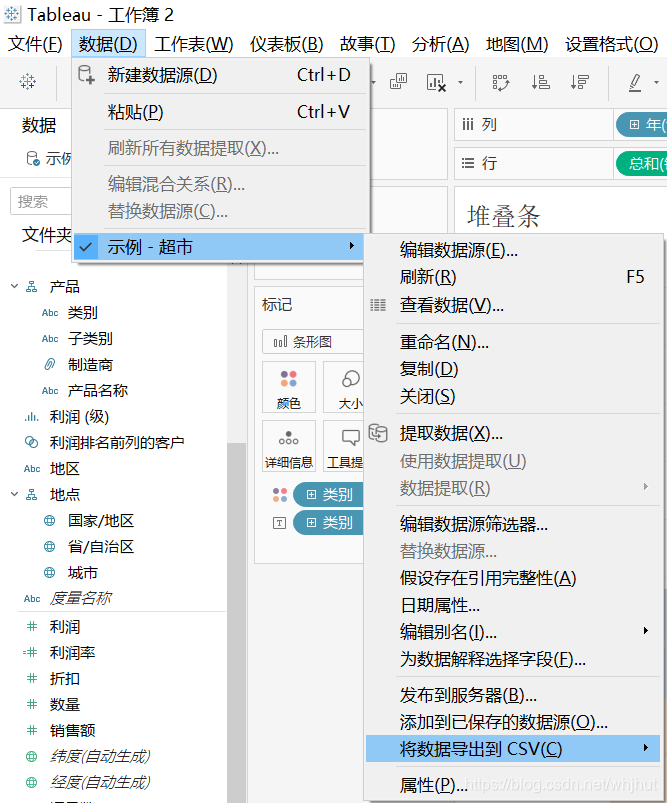Click the sort descending toolbar icon

(579, 82)
